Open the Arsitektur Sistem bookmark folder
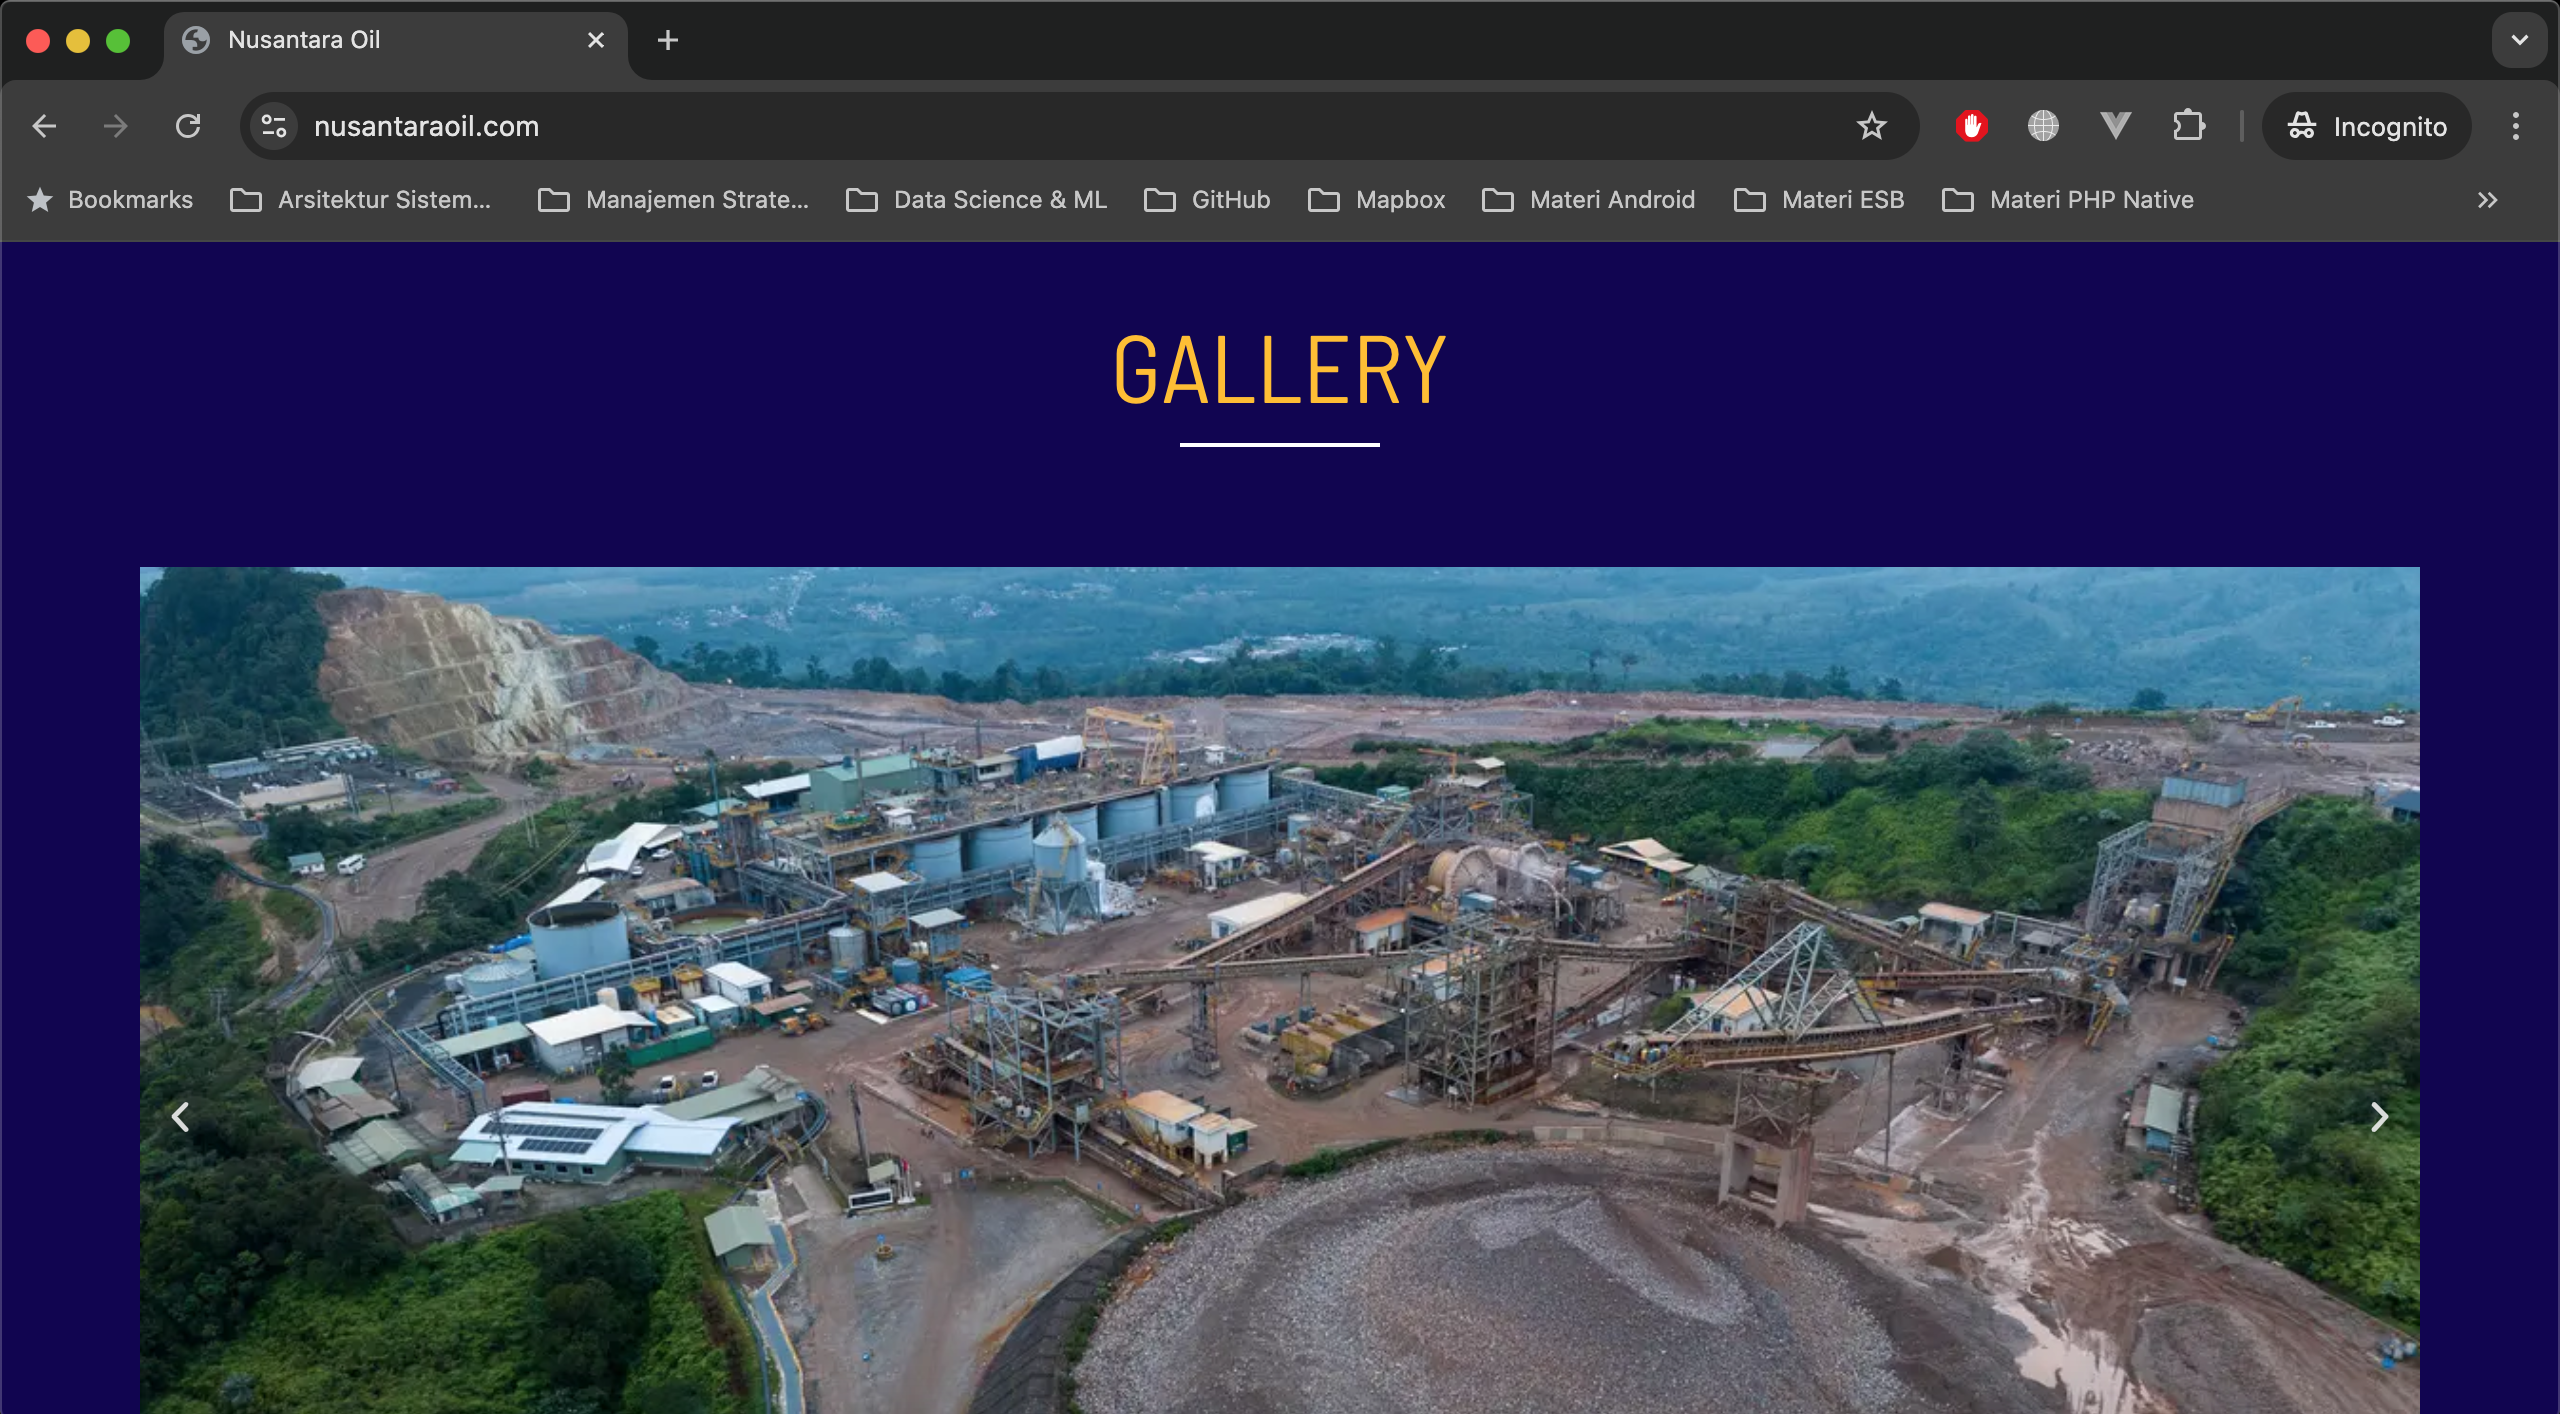Viewport: 2560px width, 1414px height. point(361,200)
